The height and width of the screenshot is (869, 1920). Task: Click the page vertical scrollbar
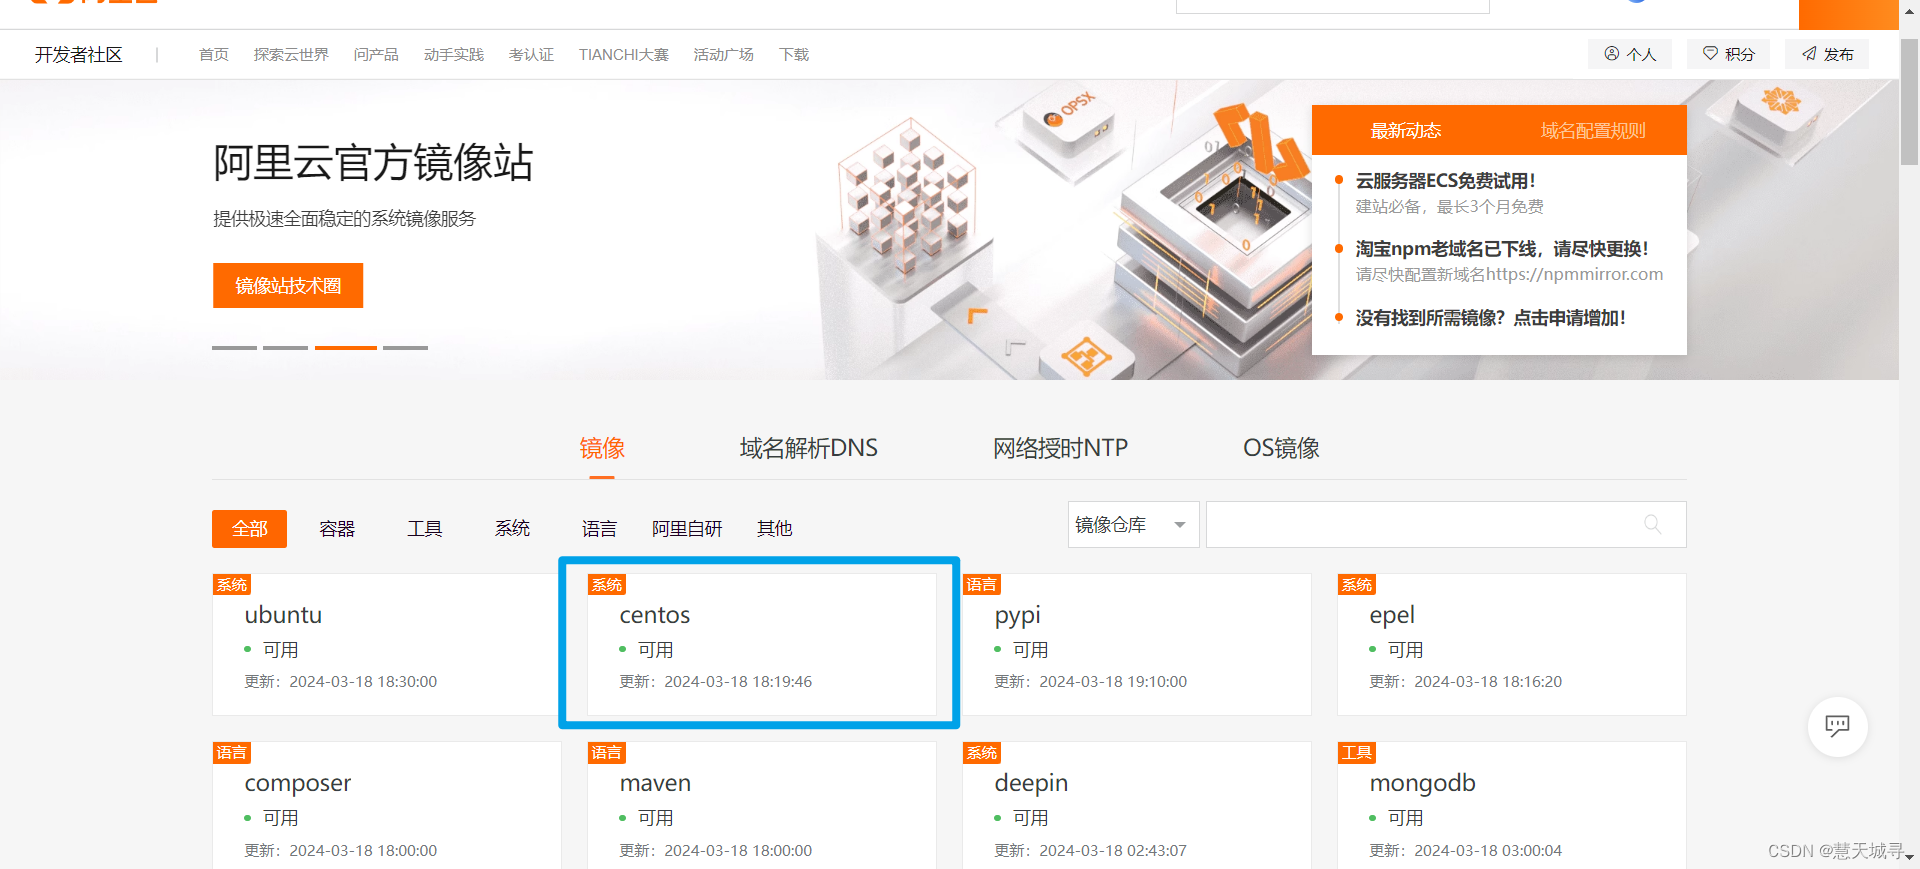click(1909, 100)
